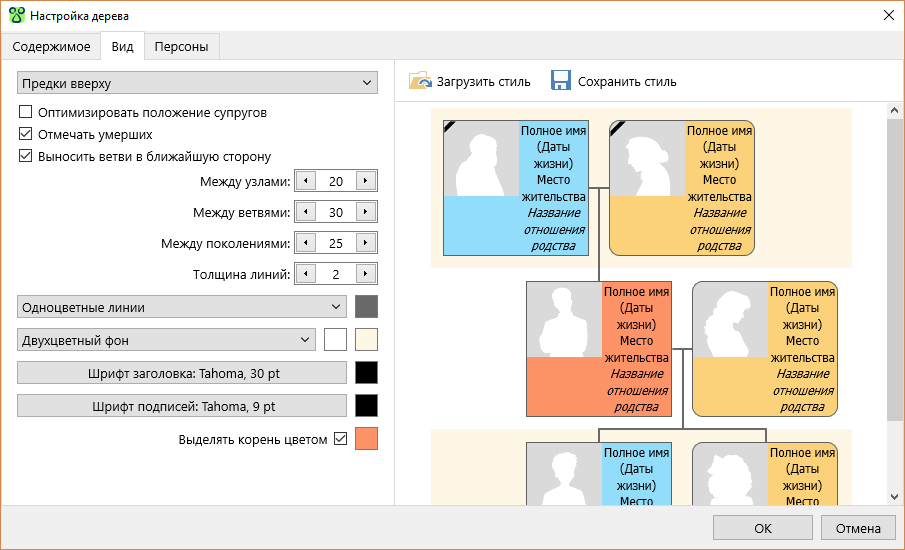
Task: Open the Персоны tab
Action: pyautogui.click(x=181, y=47)
